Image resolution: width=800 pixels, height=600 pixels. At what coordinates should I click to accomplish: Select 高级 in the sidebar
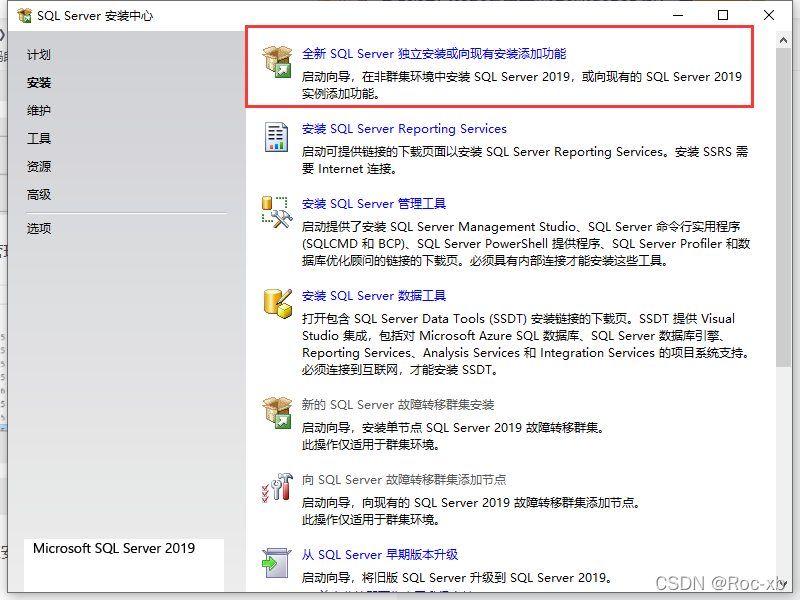pyautogui.click(x=39, y=195)
